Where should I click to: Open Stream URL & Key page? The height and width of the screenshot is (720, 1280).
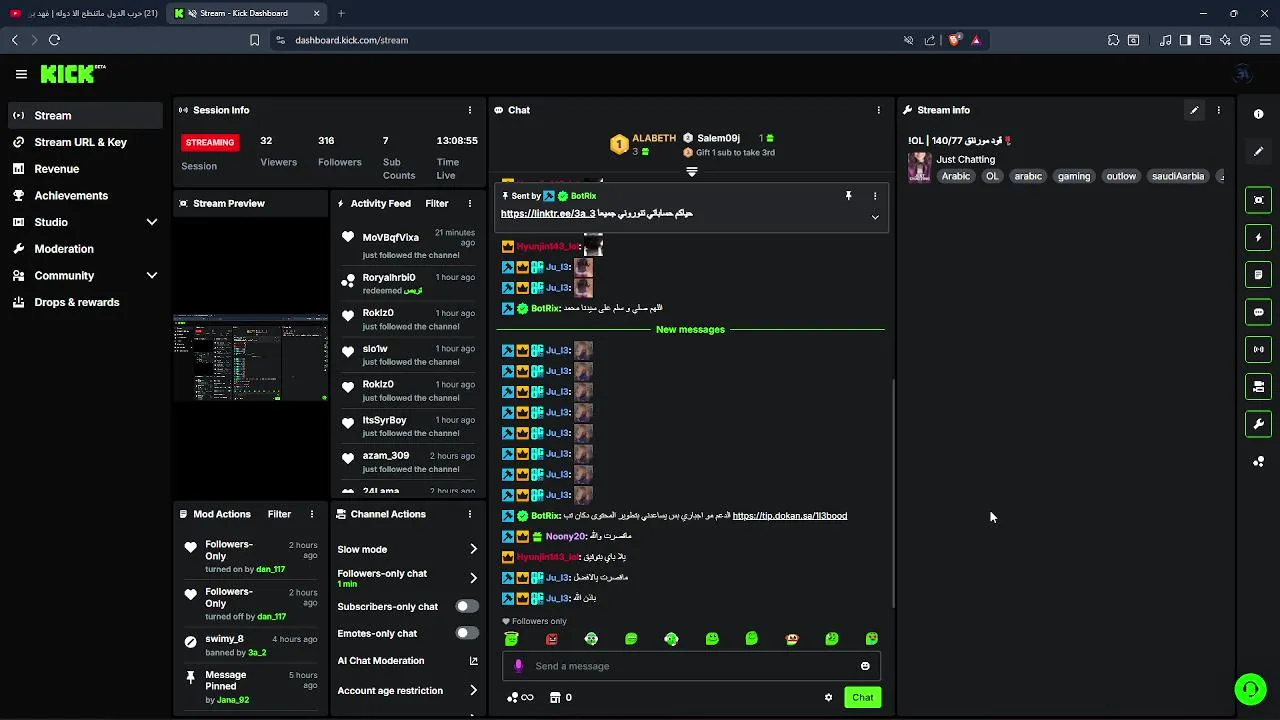pos(84,142)
